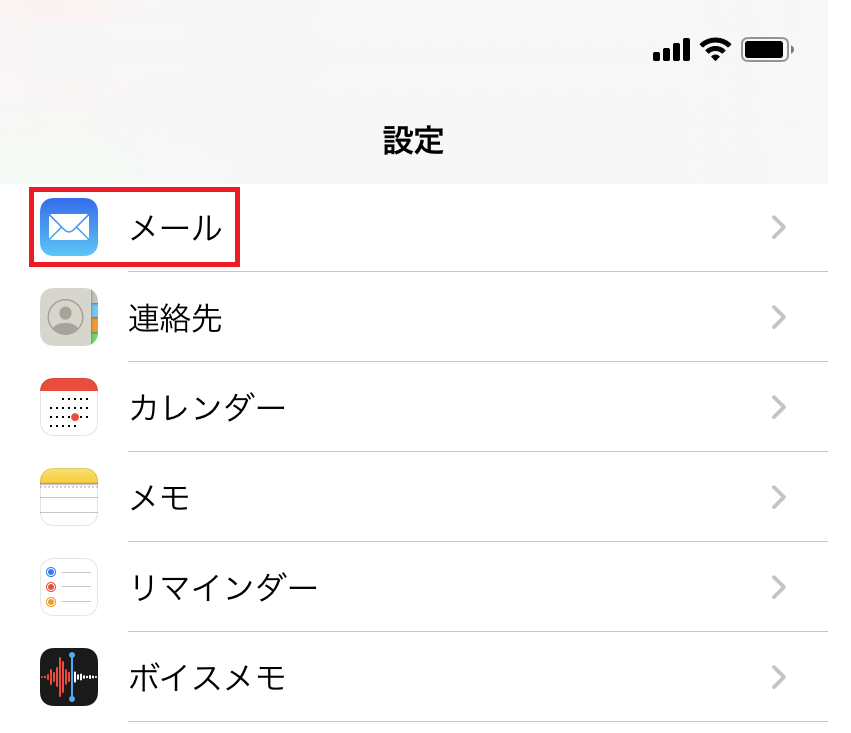The width and height of the screenshot is (851, 733).
Task: Expand the メール row chevron
Action: (x=779, y=227)
